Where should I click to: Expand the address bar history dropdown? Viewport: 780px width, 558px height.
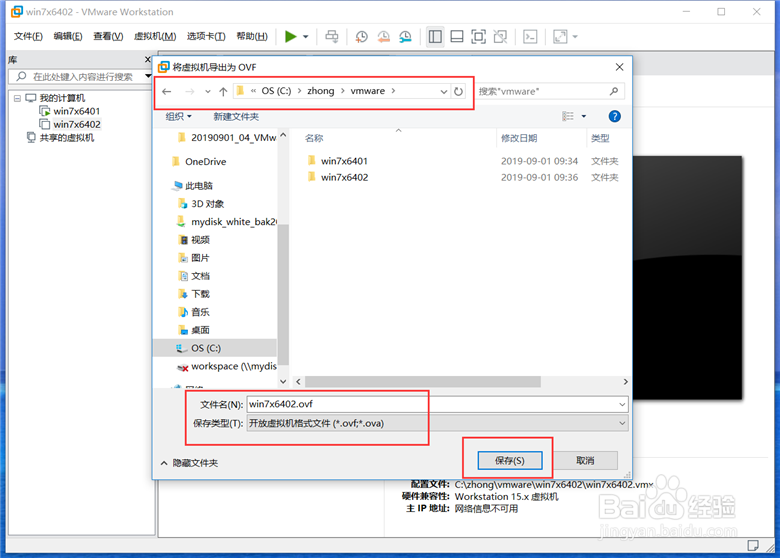click(x=444, y=92)
